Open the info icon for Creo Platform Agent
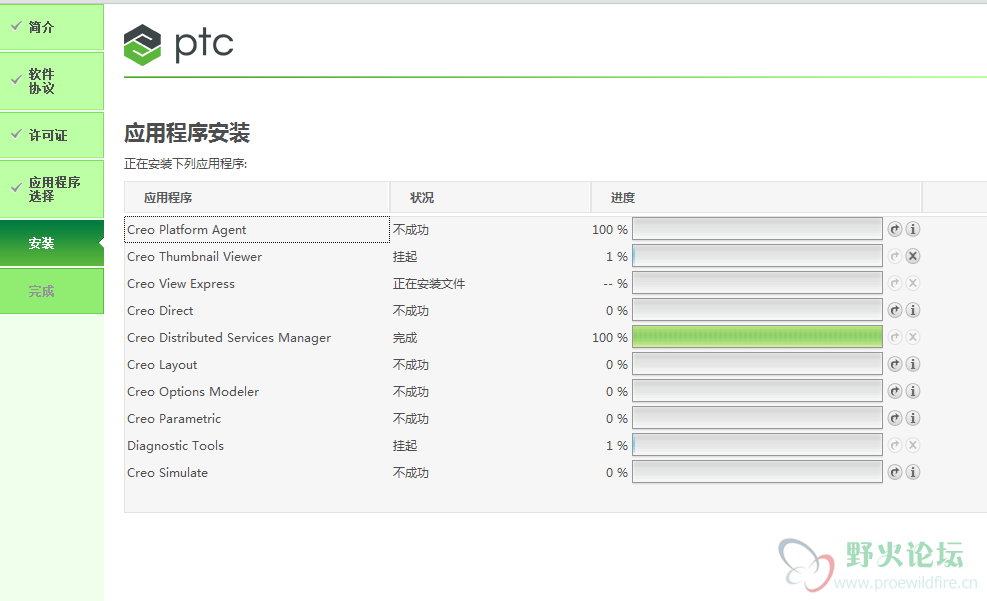Screen dimensions: 987x601 point(913,229)
